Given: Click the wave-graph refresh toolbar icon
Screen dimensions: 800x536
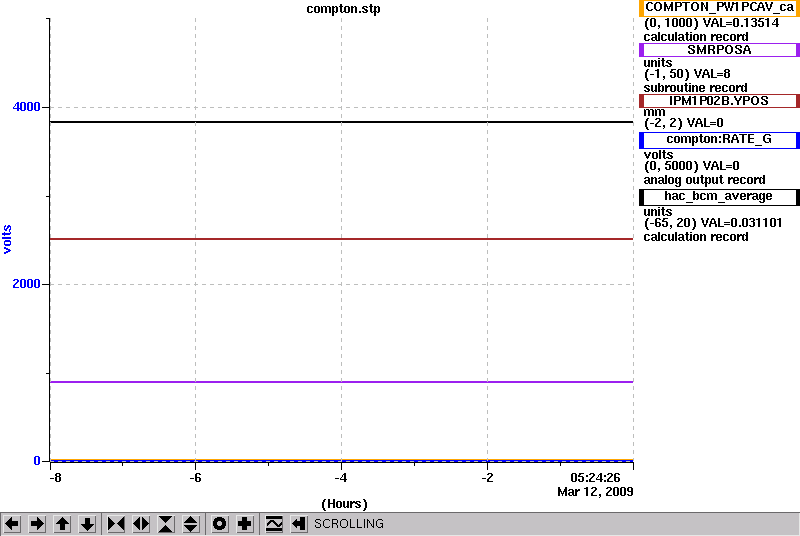Looking at the screenshot, I should tap(274, 524).
